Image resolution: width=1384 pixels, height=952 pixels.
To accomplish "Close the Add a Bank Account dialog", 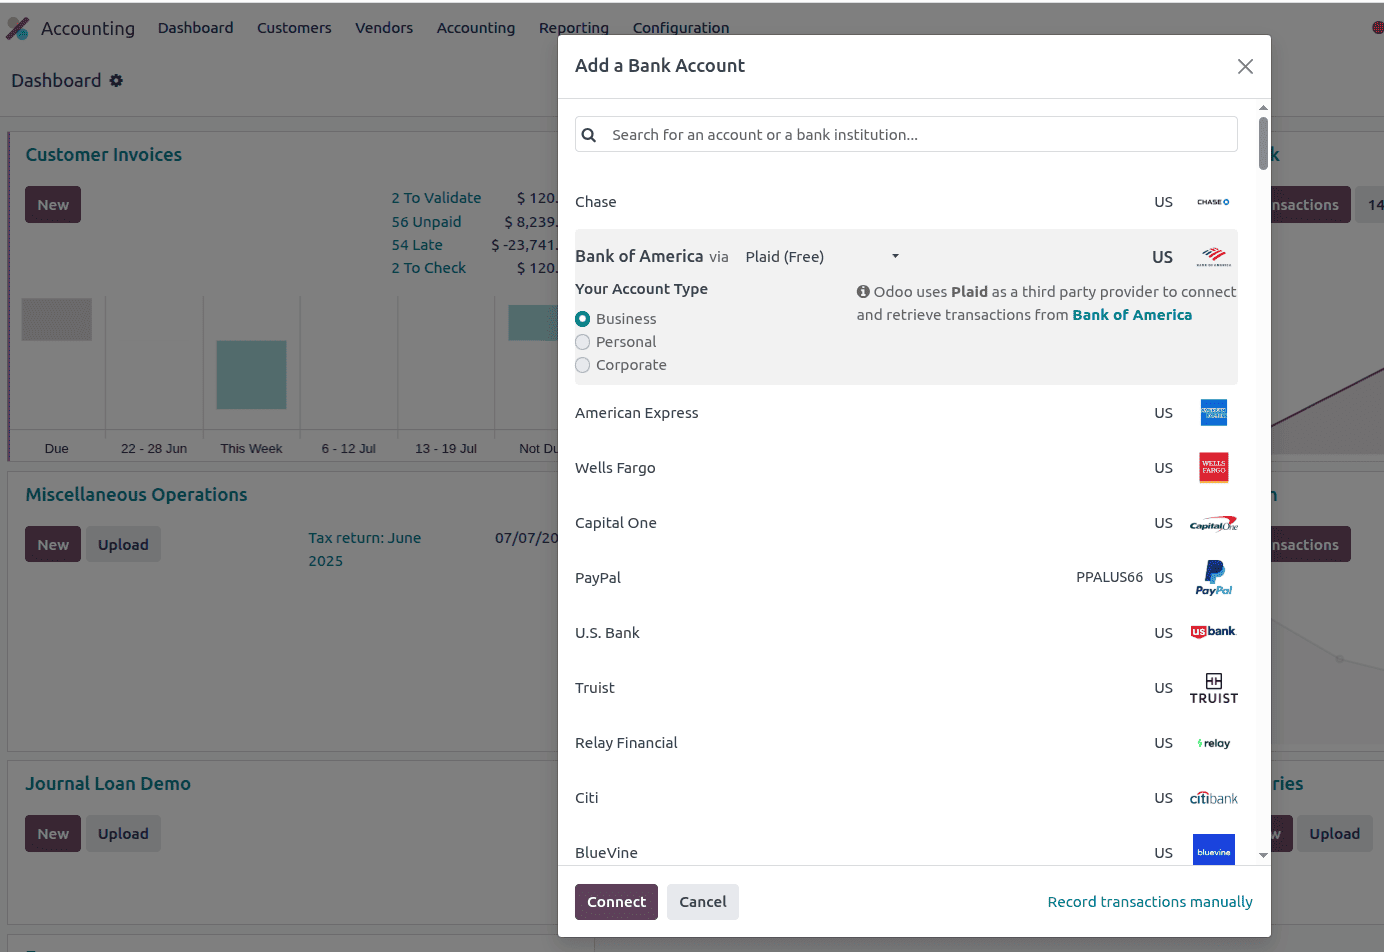I will coord(1245,66).
